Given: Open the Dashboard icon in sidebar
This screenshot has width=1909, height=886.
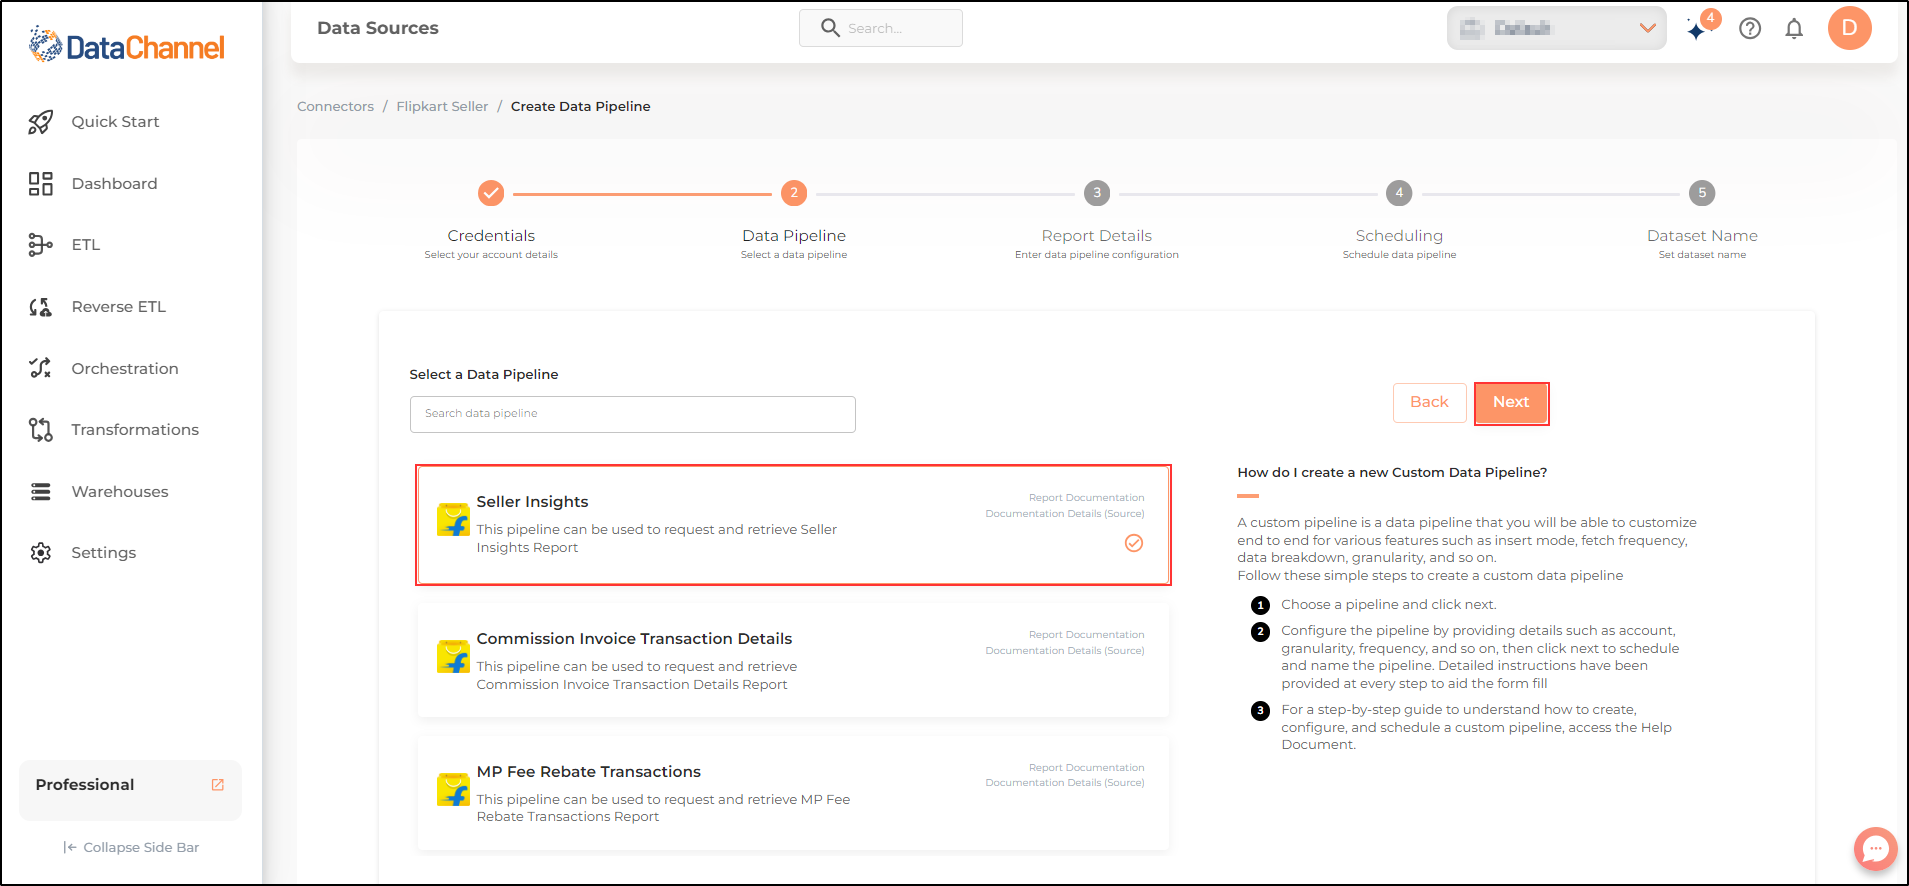Looking at the screenshot, I should point(41,184).
